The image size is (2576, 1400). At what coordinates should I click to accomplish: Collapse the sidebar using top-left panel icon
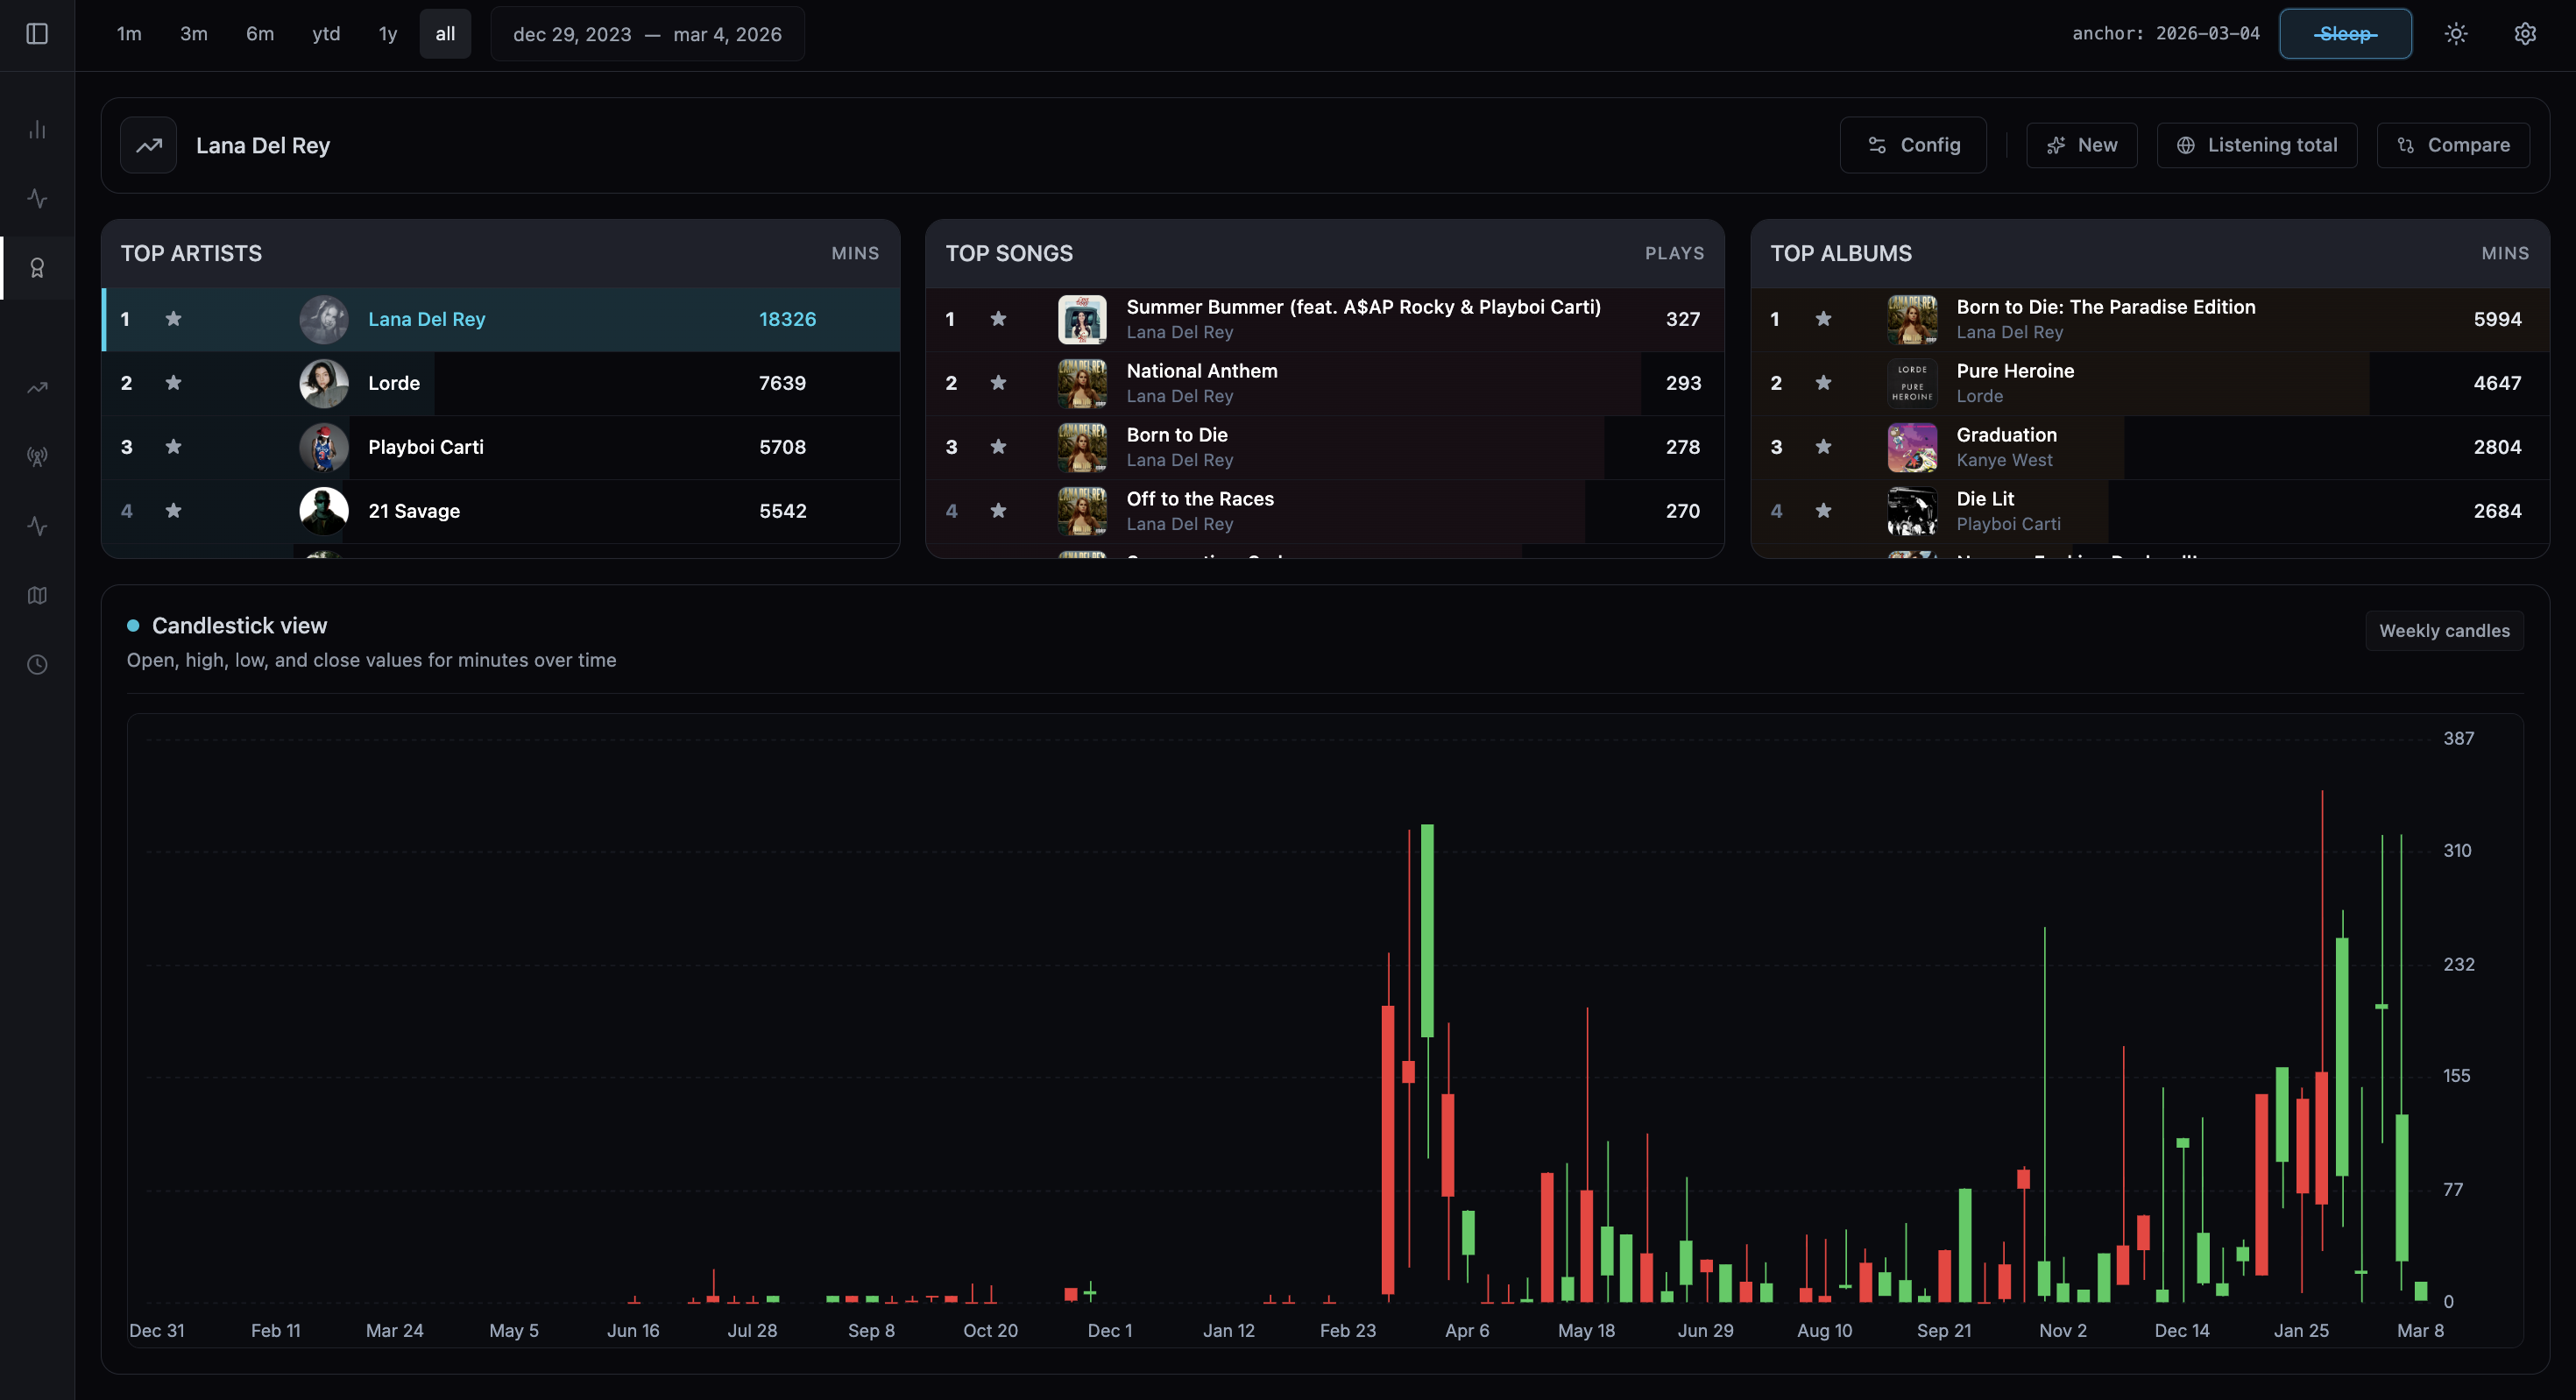(37, 33)
